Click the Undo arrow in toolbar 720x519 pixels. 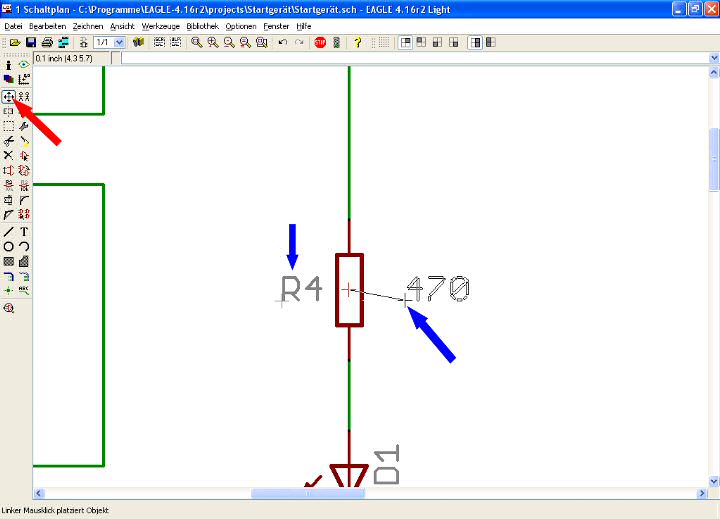pos(282,43)
